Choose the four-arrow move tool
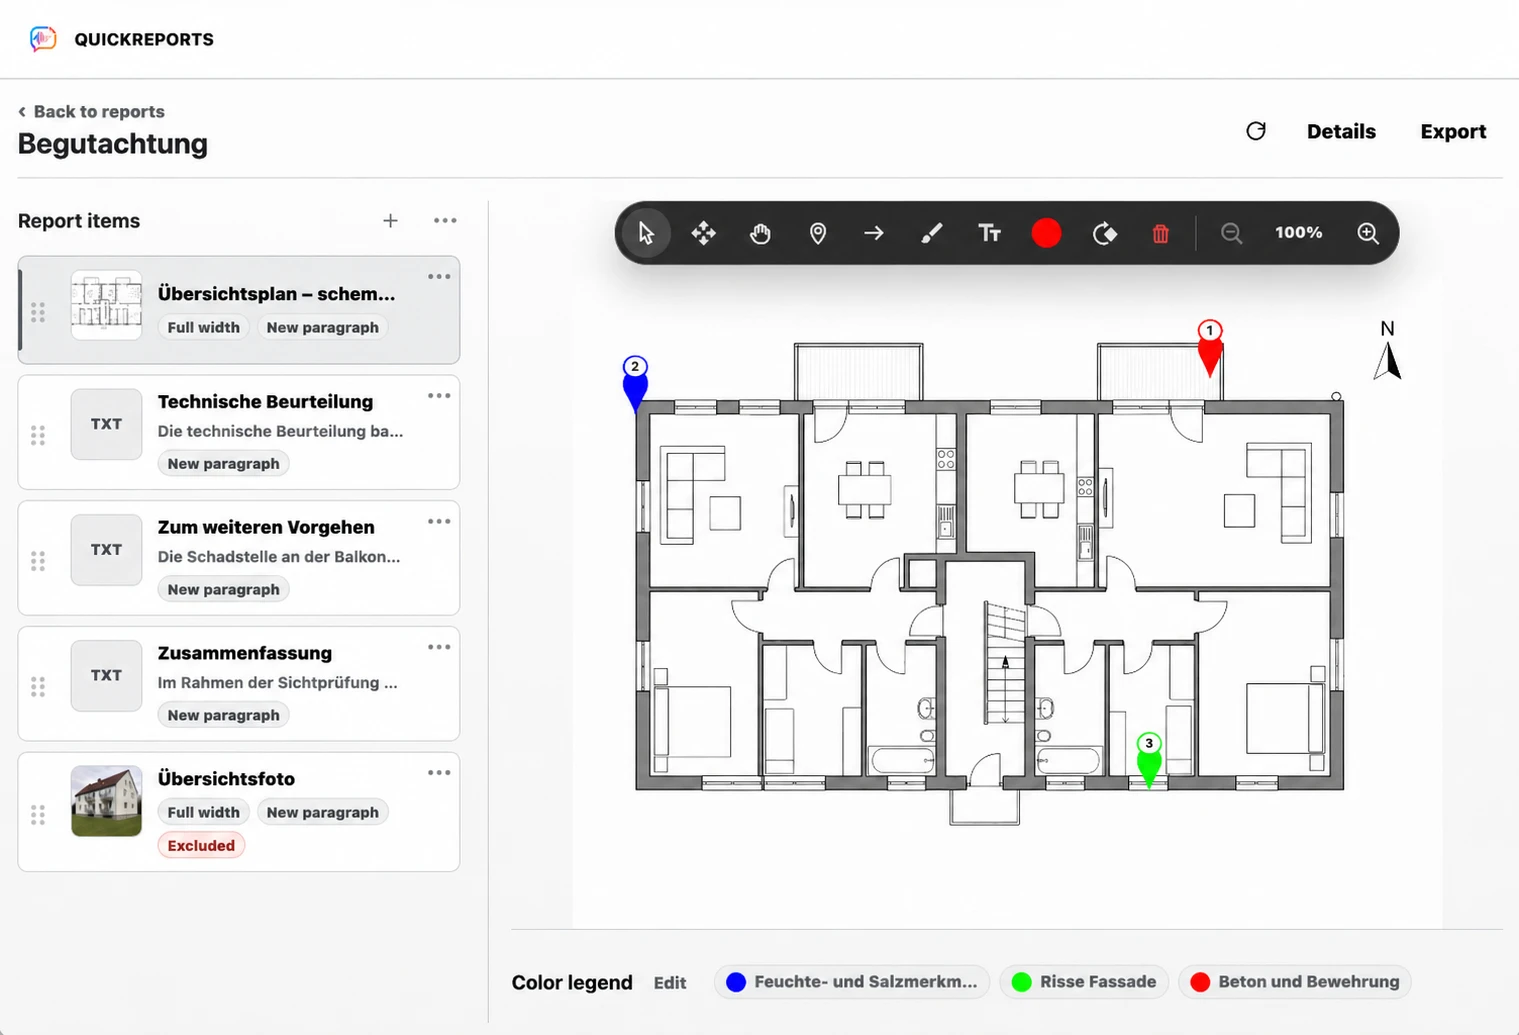Viewport: 1519px width, 1035px height. pyautogui.click(x=704, y=233)
